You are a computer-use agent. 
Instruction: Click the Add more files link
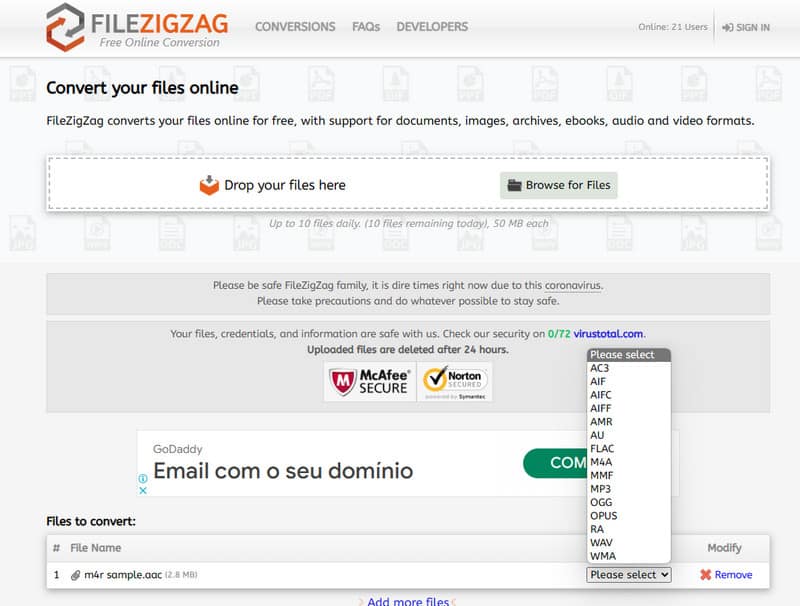(x=408, y=601)
